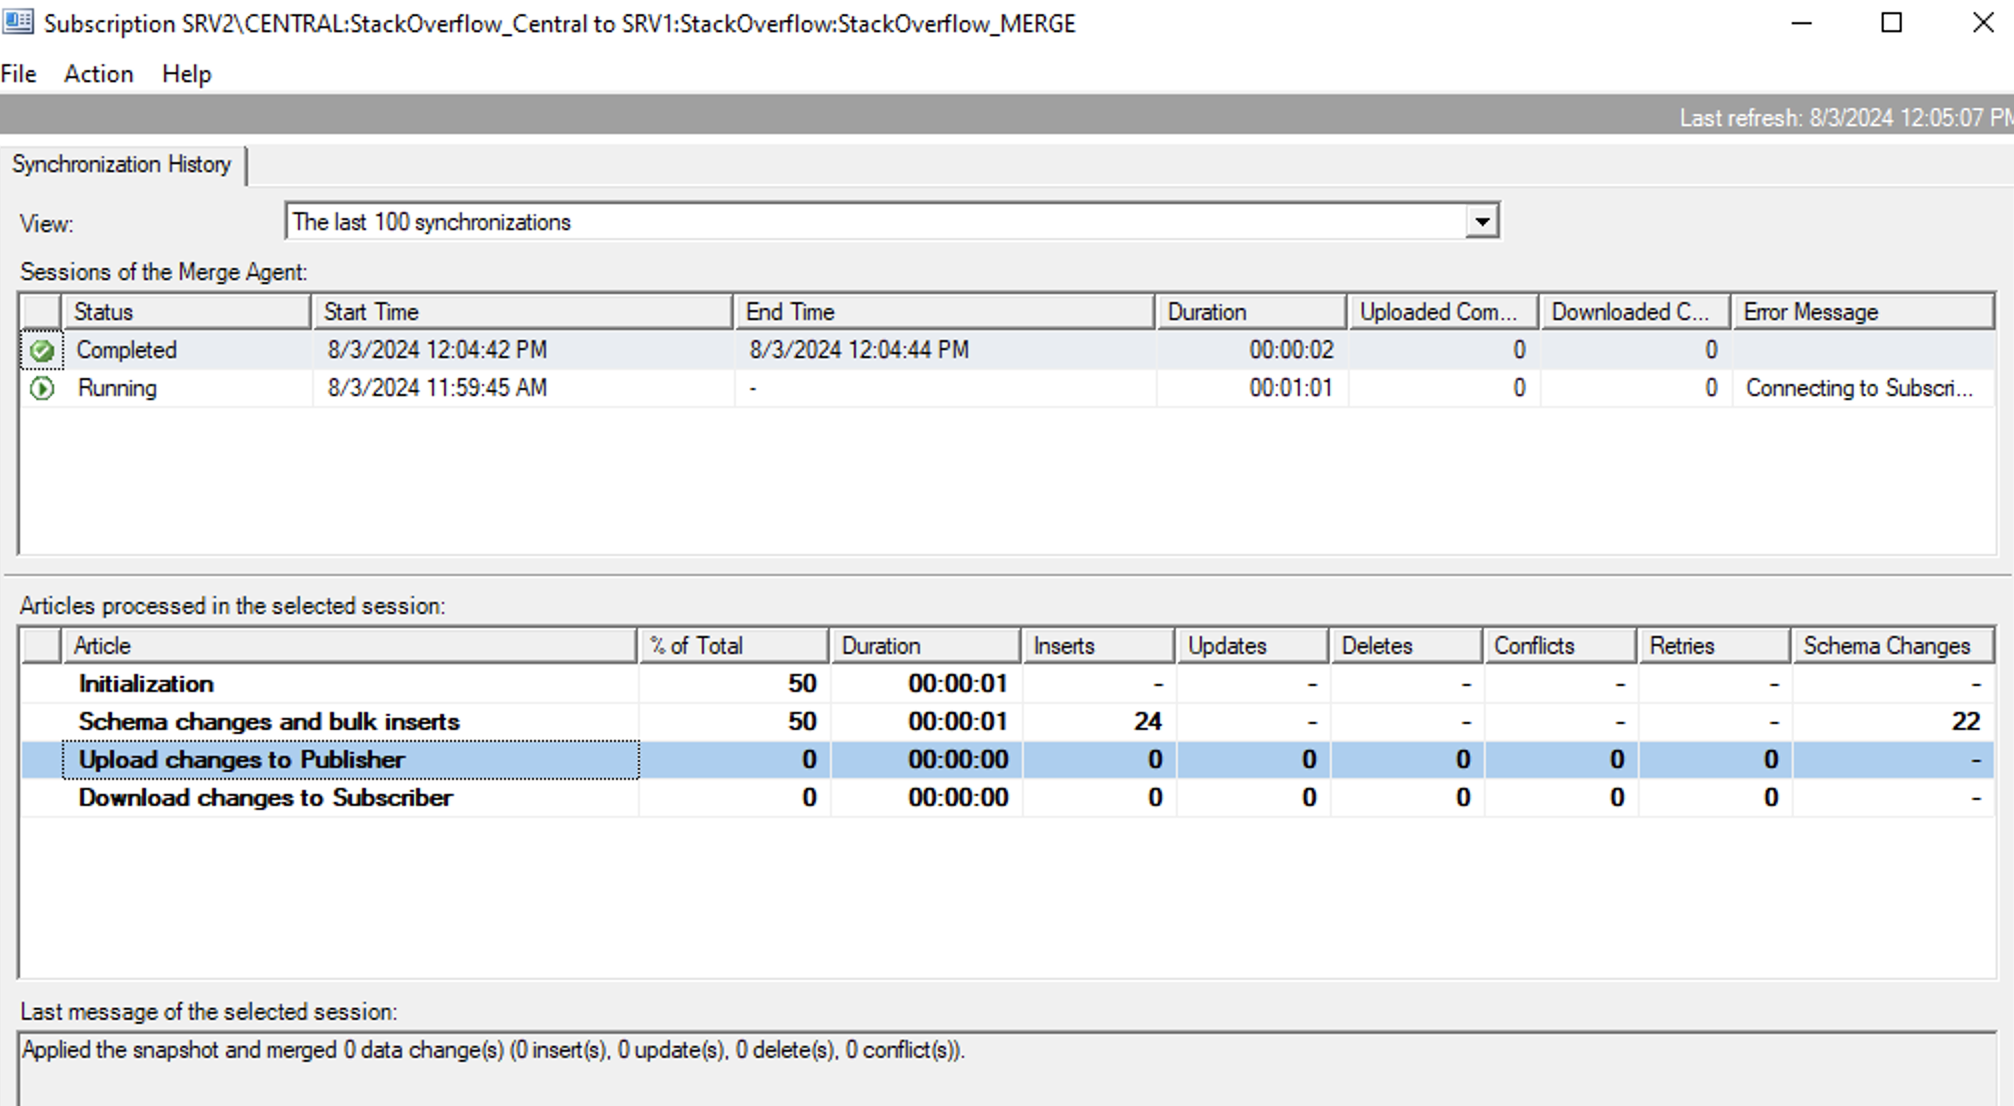Image resolution: width=2014 pixels, height=1106 pixels.
Task: Click the Conflicts column header
Action: pyautogui.click(x=1560, y=646)
